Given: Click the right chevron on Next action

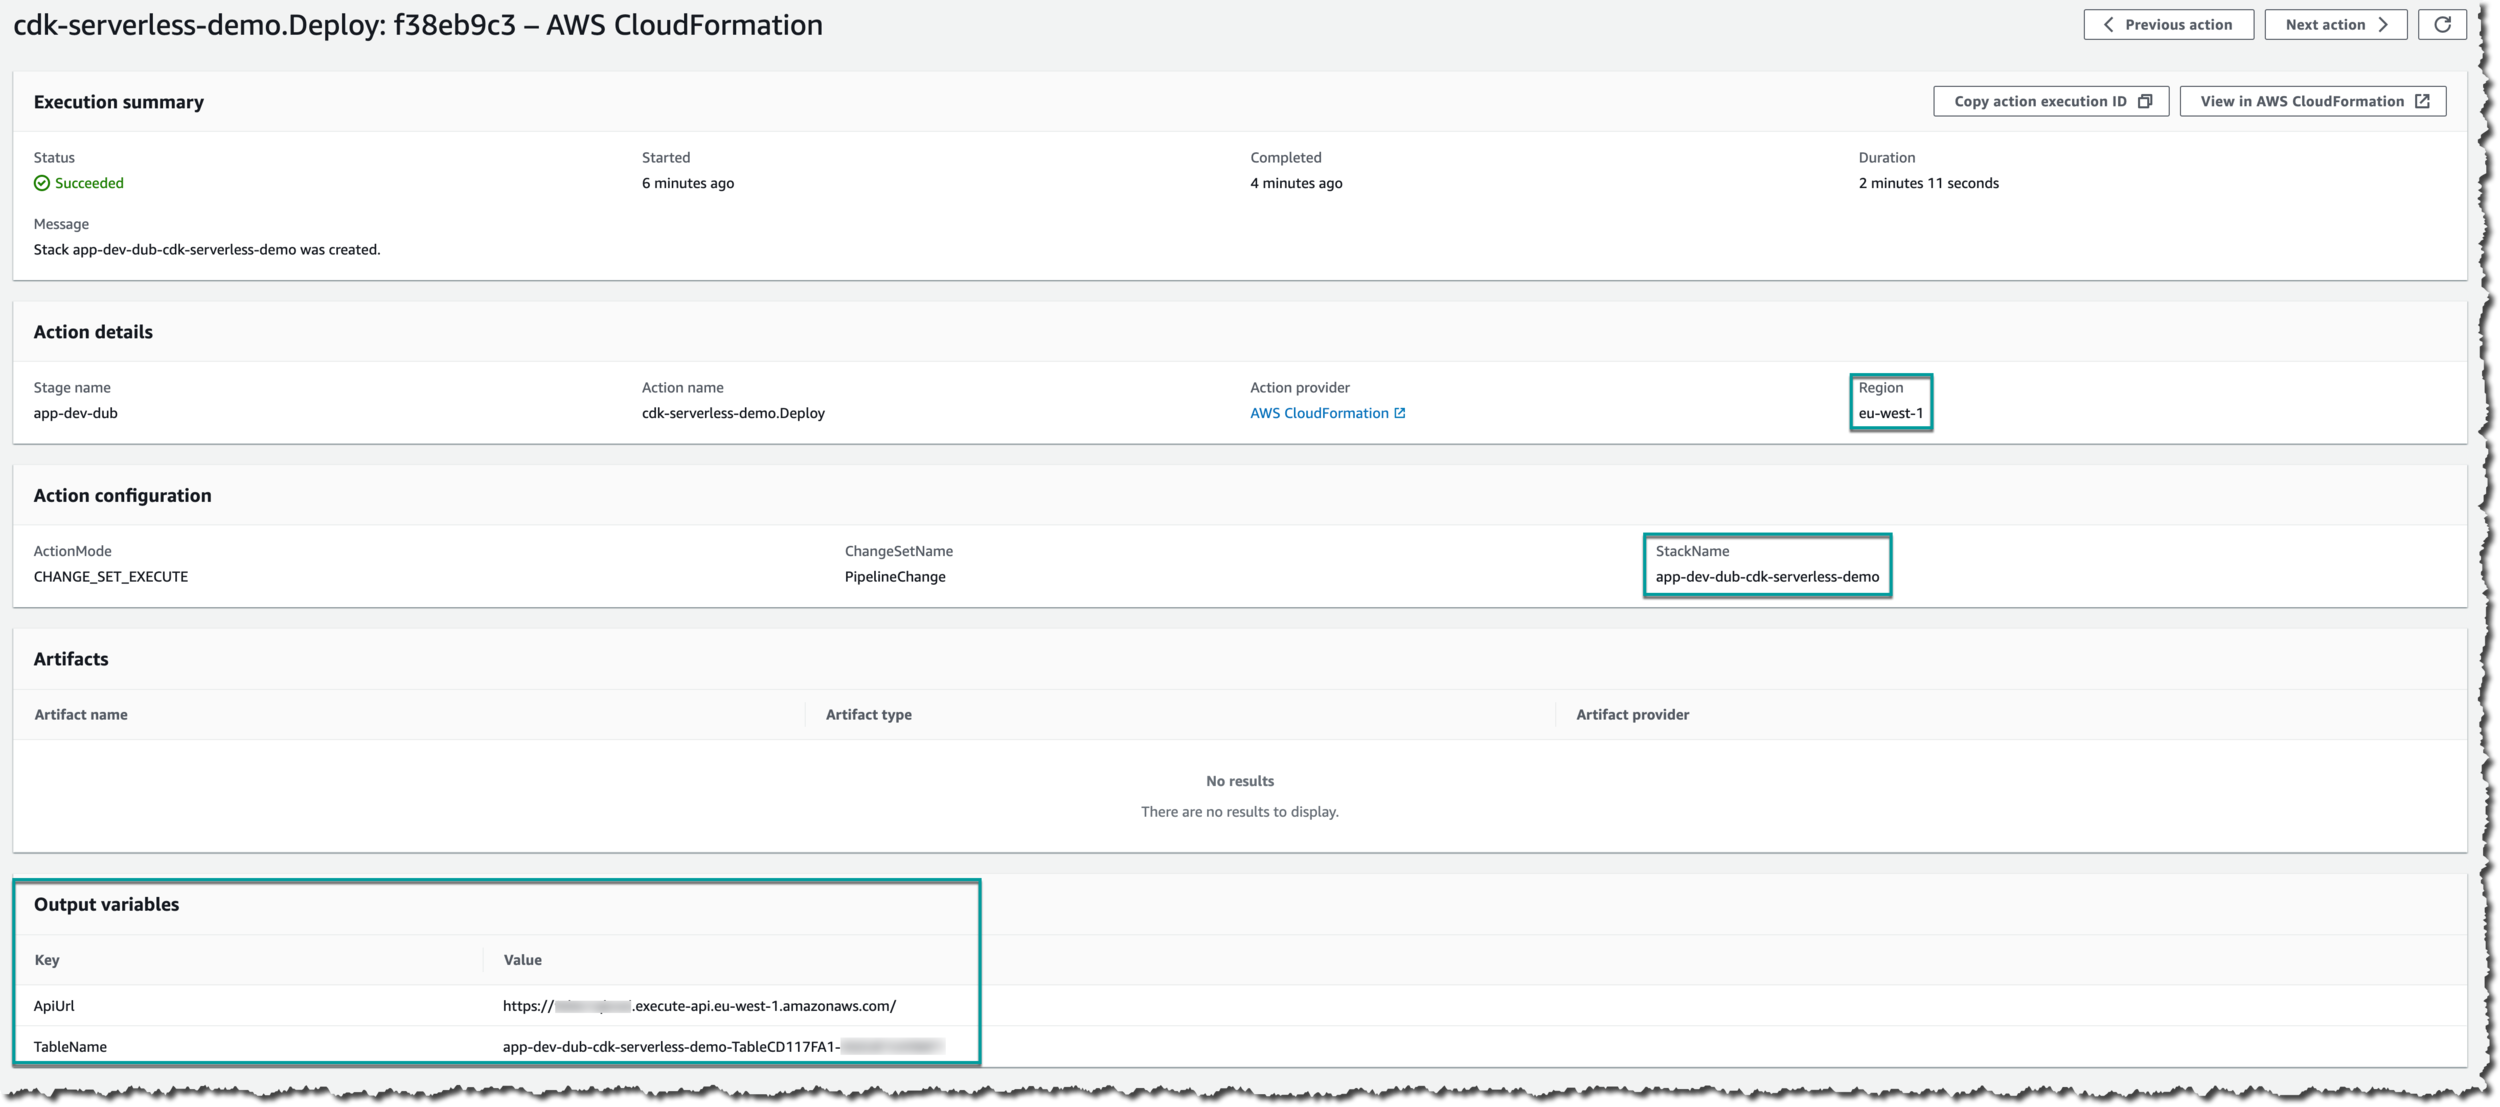Looking at the screenshot, I should pyautogui.click(x=2384, y=24).
